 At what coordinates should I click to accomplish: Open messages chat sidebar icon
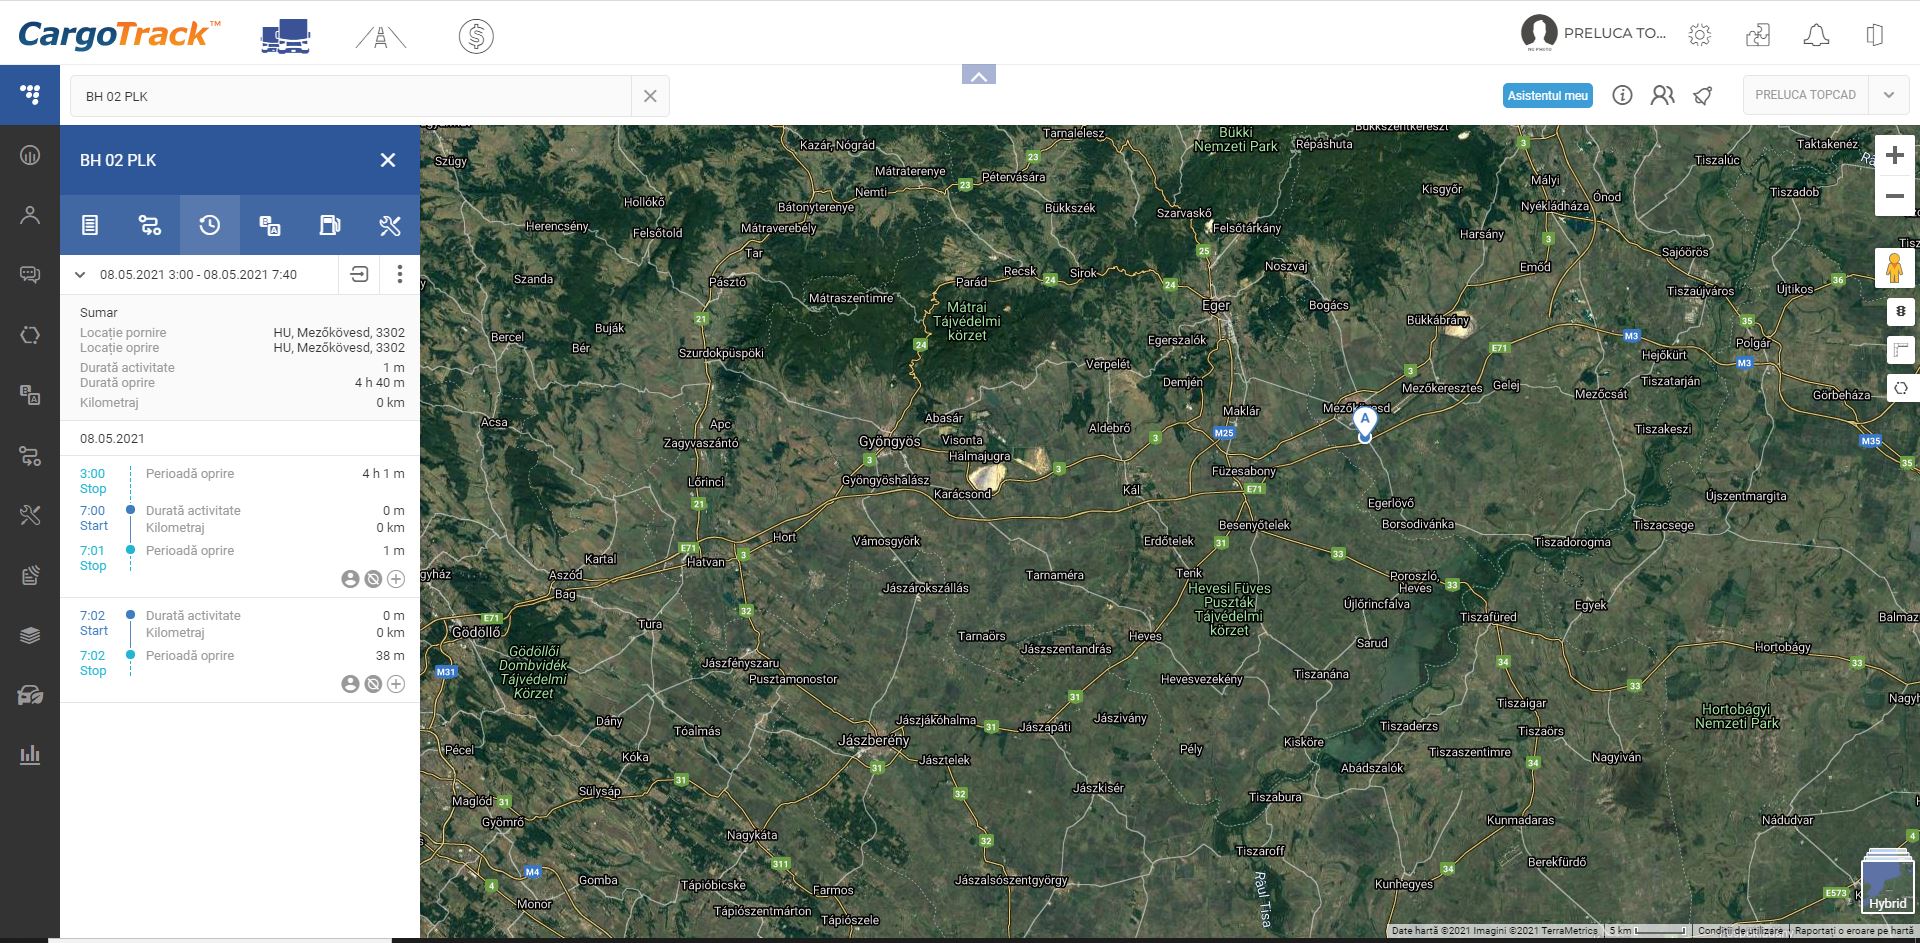[x=30, y=275]
